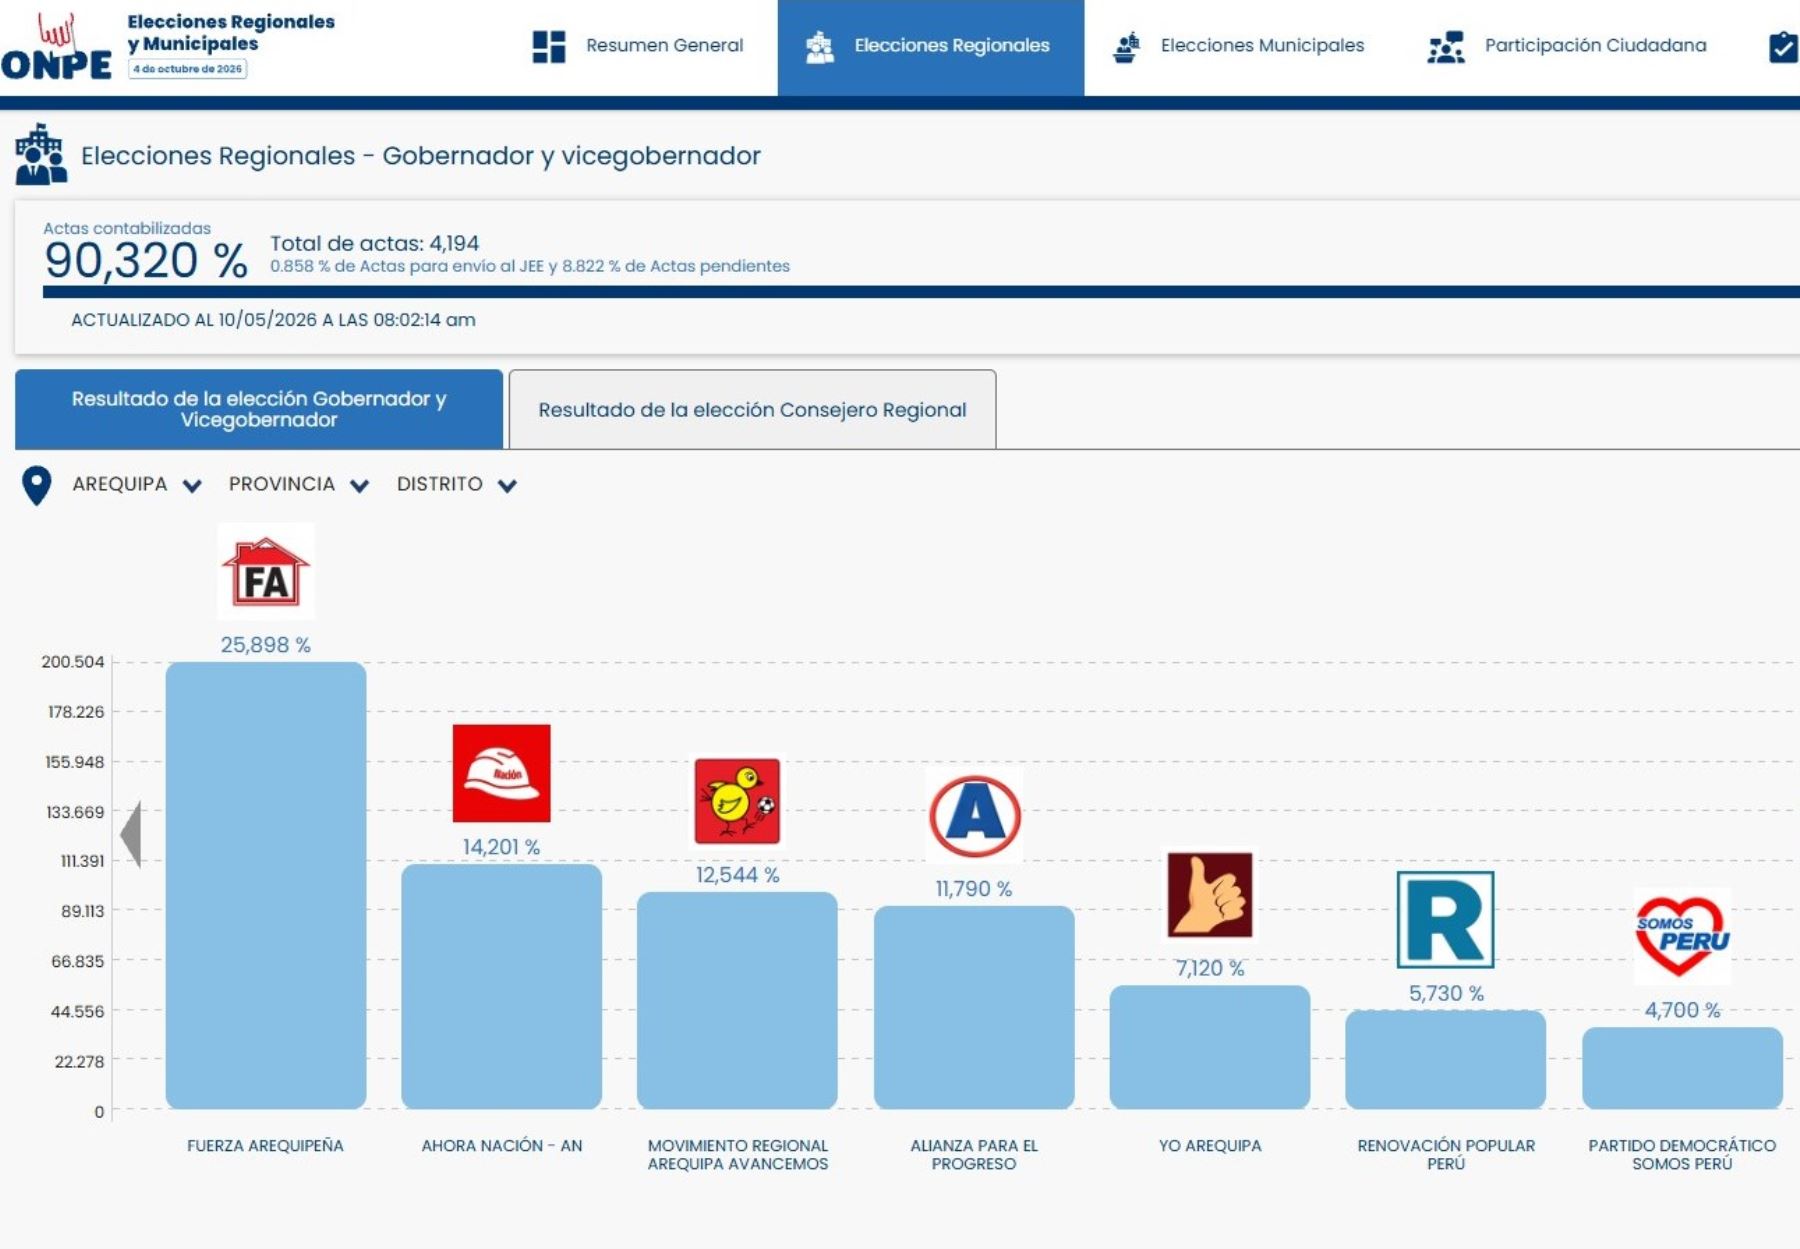The height and width of the screenshot is (1249, 1800).
Task: Click the Yo Arequipa bar
Action: pyautogui.click(x=1210, y=1047)
